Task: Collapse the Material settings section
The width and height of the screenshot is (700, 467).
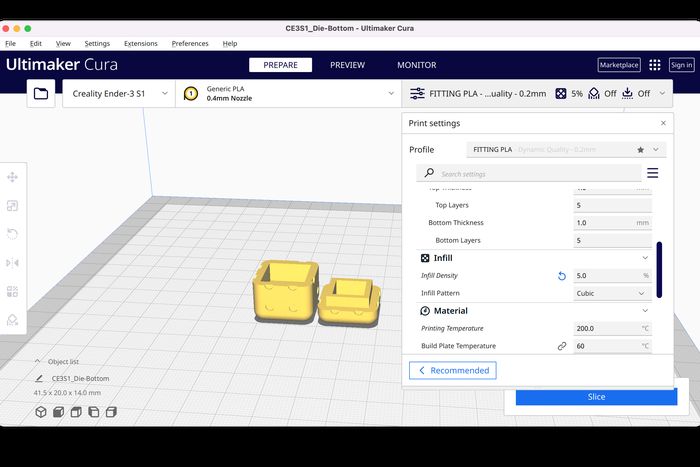Action: (645, 311)
